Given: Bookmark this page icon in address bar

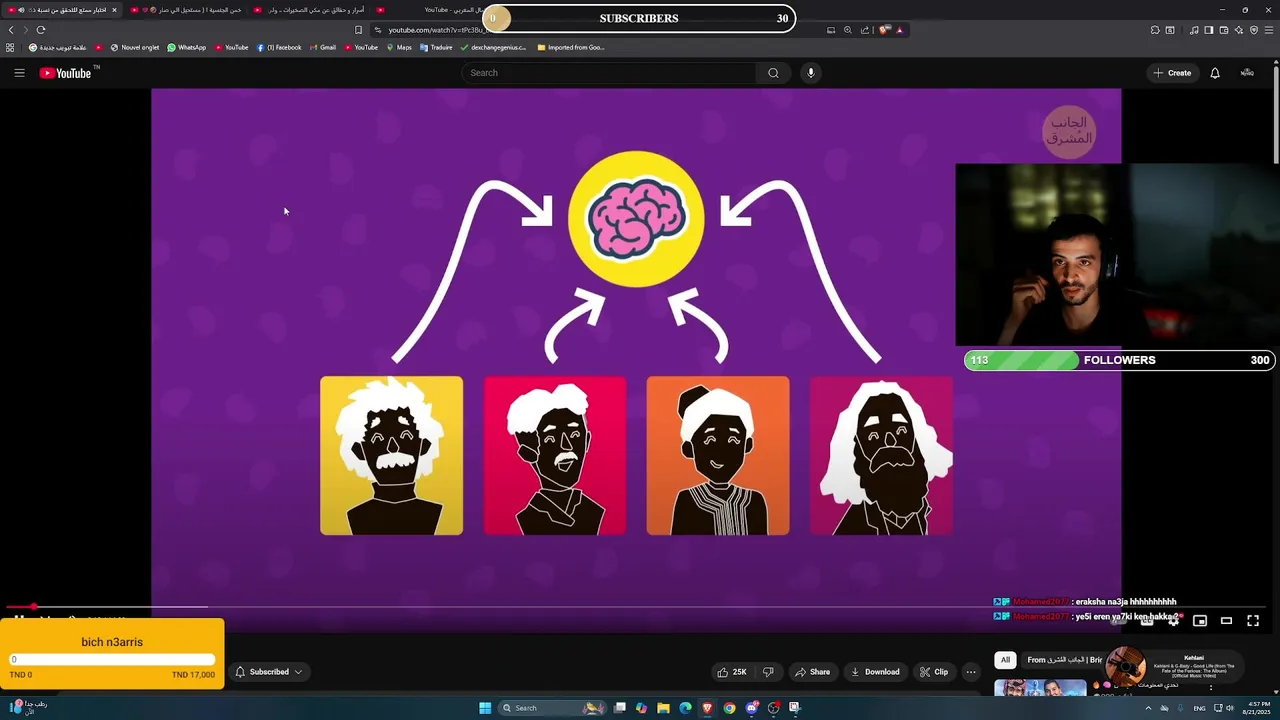Looking at the screenshot, I should click(359, 30).
